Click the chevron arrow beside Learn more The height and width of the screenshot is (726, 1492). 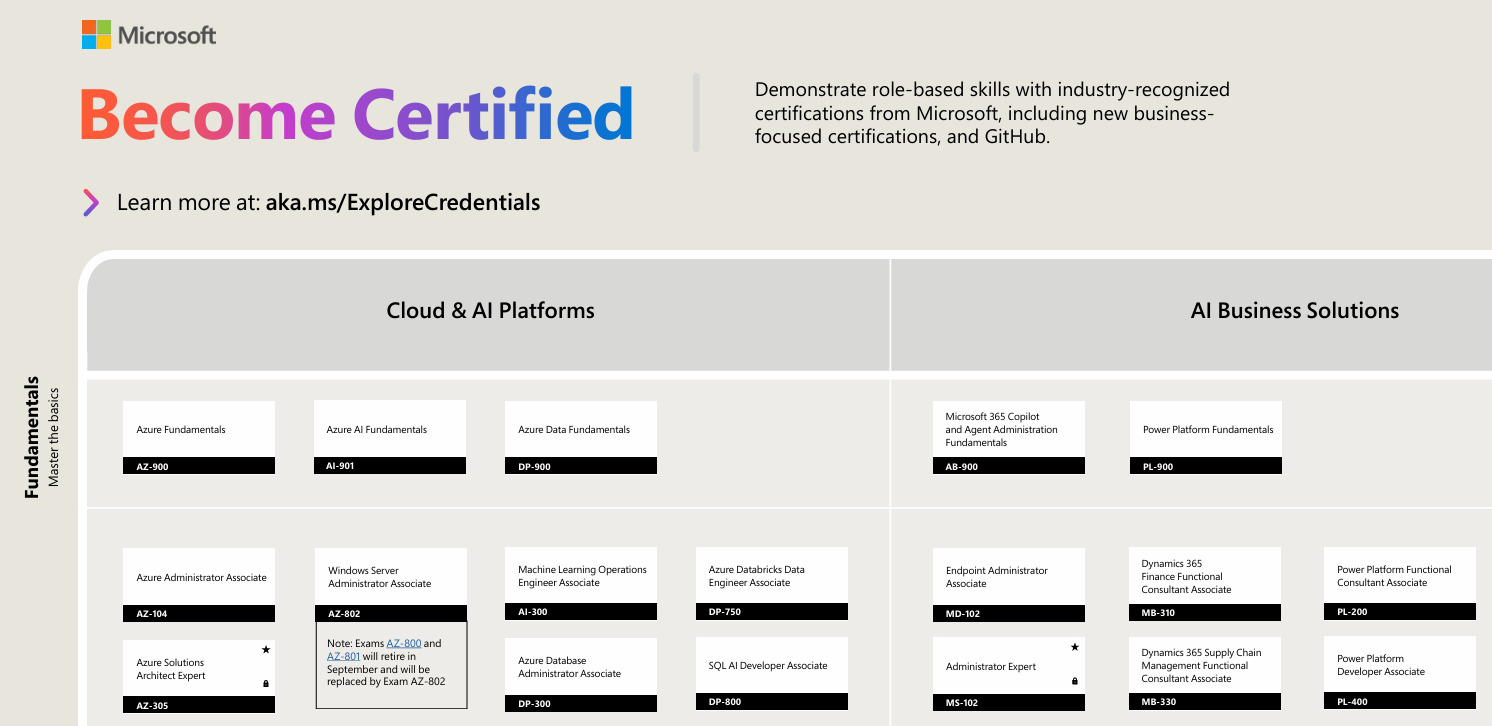click(x=91, y=203)
